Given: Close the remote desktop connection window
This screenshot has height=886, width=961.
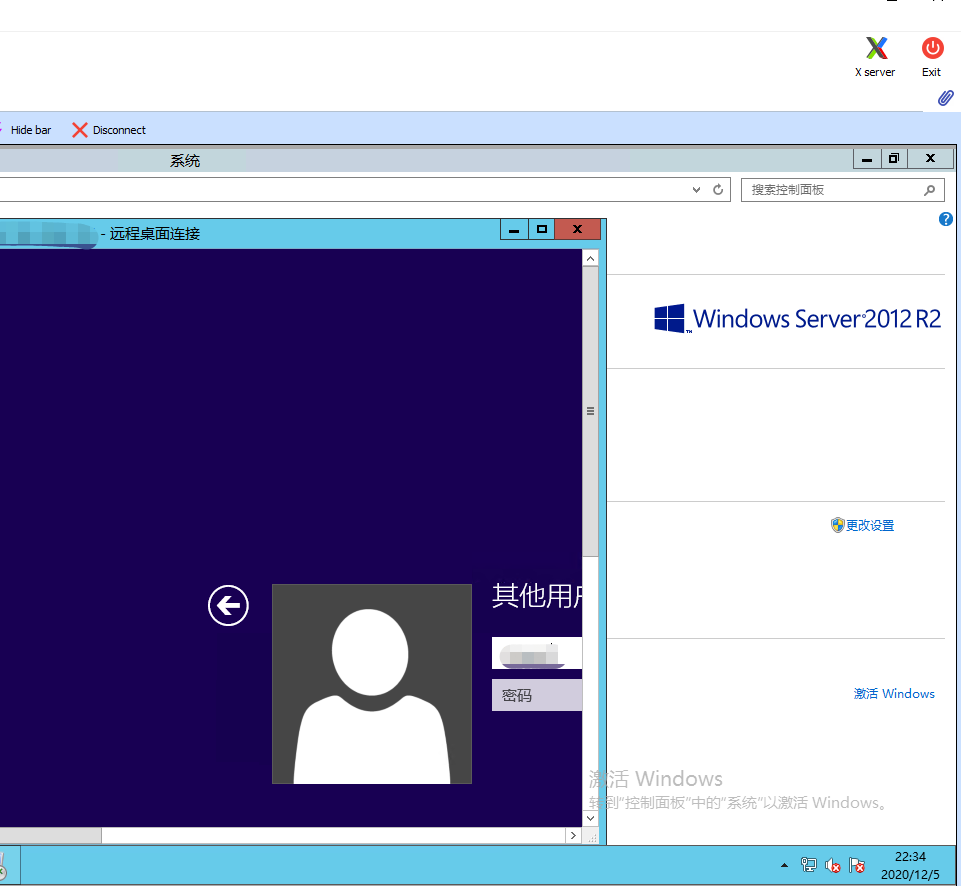Looking at the screenshot, I should click(x=577, y=230).
